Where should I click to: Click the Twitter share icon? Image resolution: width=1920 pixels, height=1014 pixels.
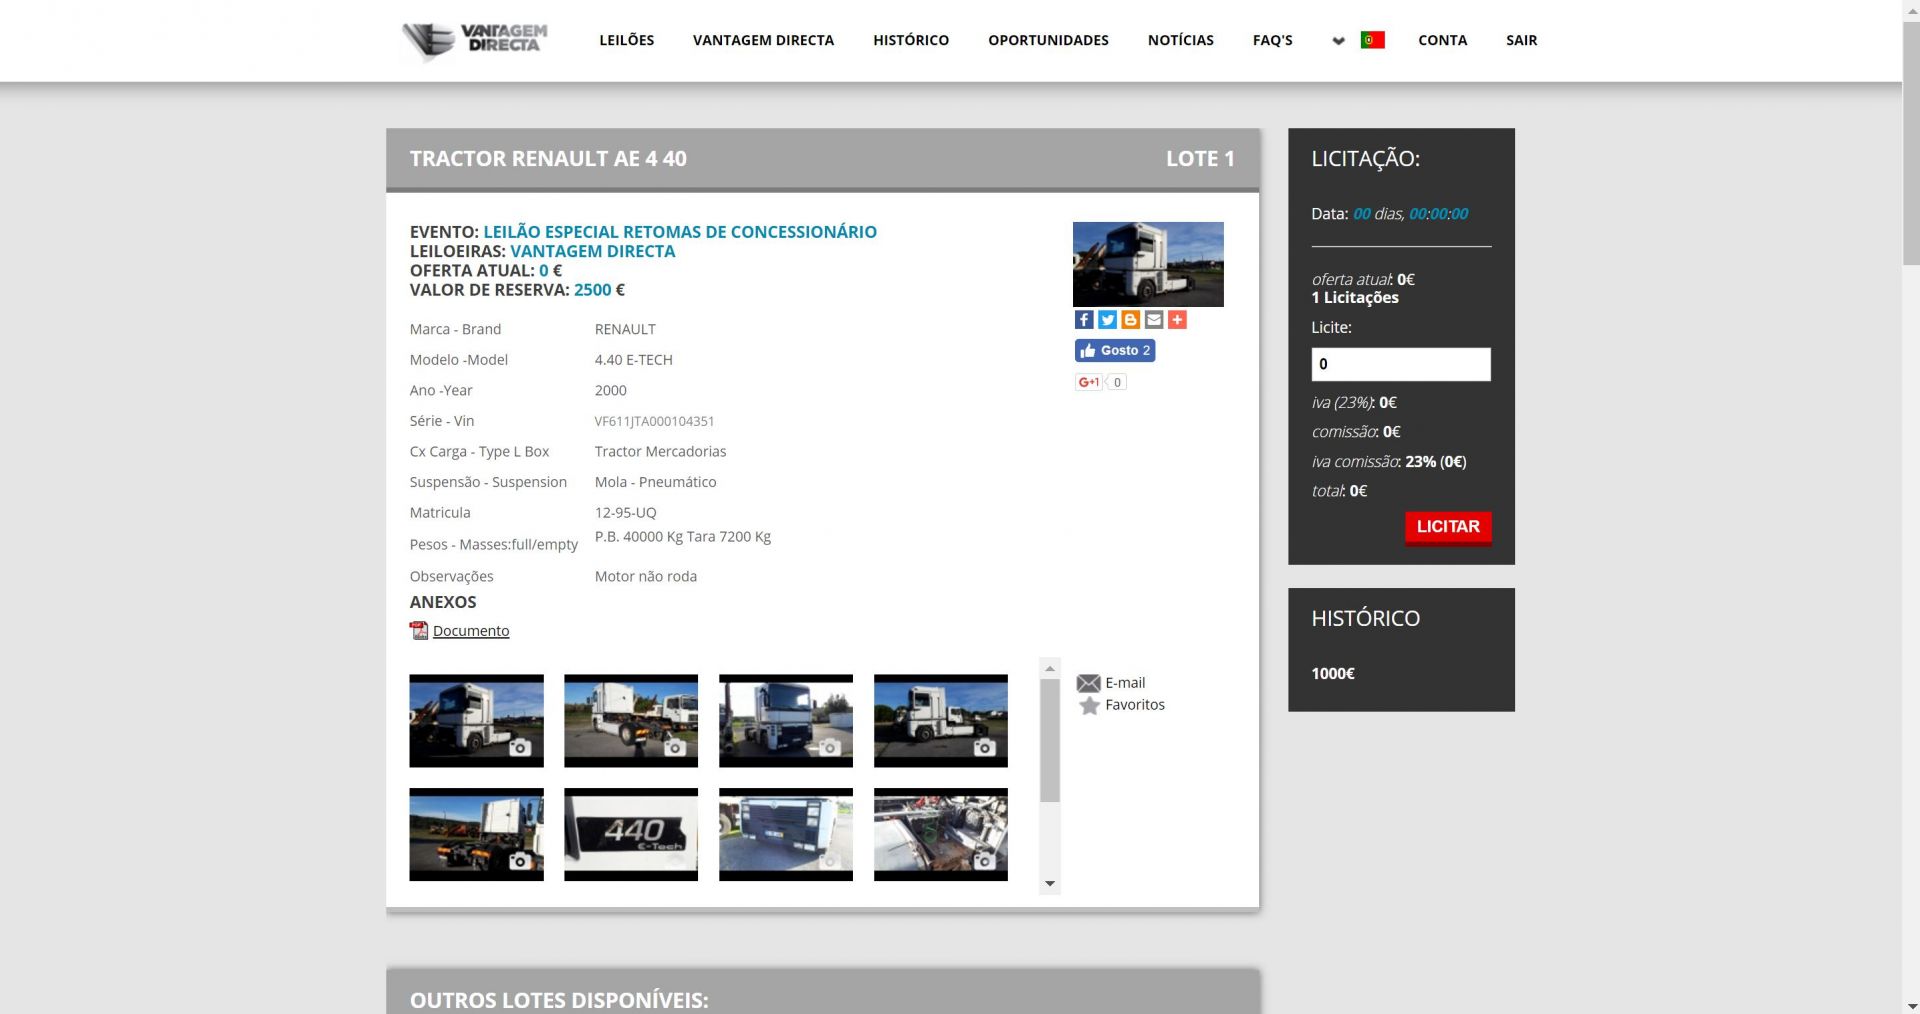point(1107,320)
